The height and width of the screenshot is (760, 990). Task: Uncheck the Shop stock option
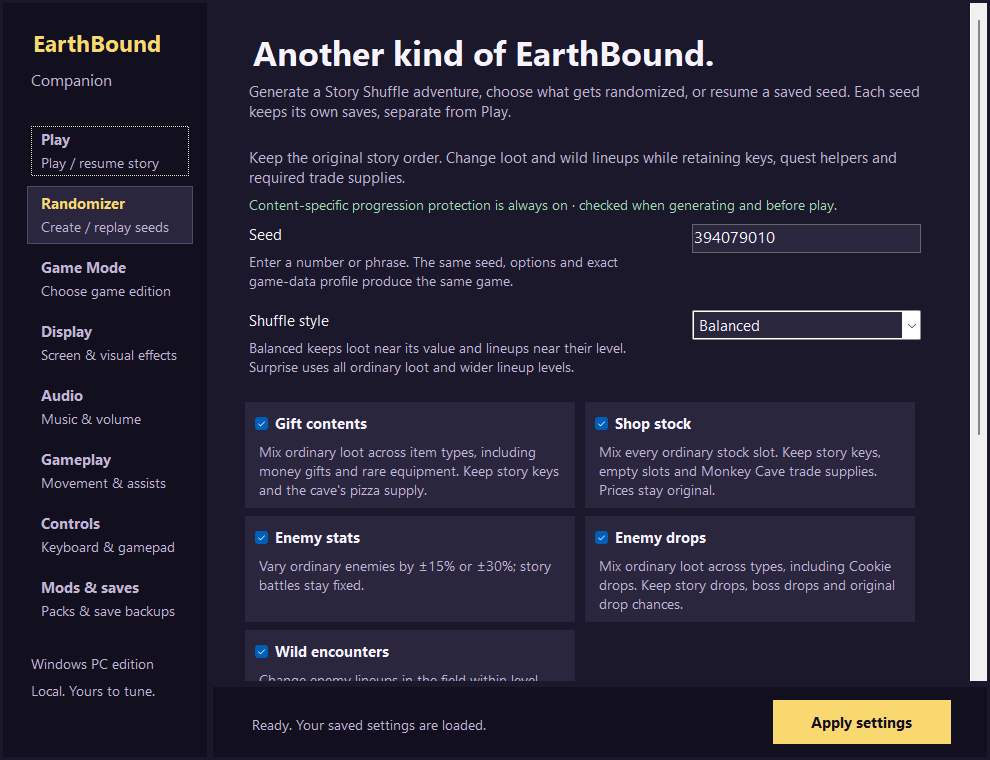tap(602, 424)
